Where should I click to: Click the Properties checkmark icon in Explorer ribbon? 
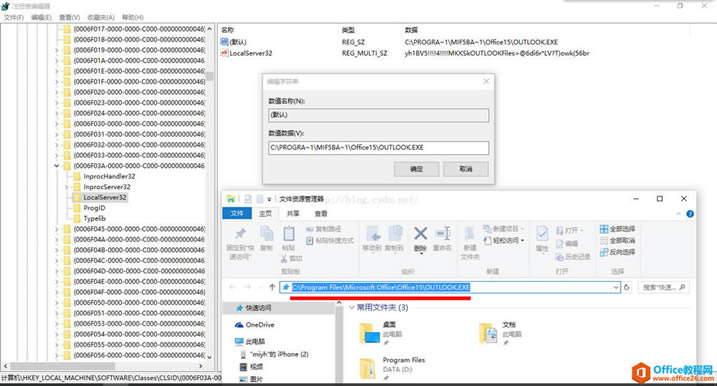point(542,234)
